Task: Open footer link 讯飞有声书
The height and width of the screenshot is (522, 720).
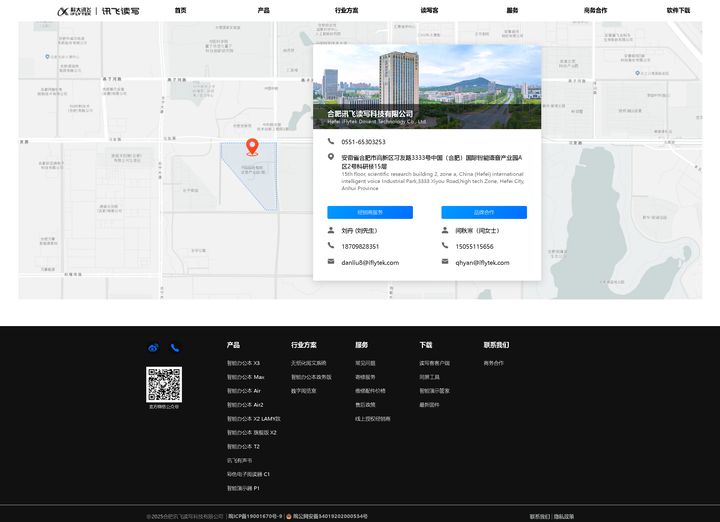Action: [239, 460]
